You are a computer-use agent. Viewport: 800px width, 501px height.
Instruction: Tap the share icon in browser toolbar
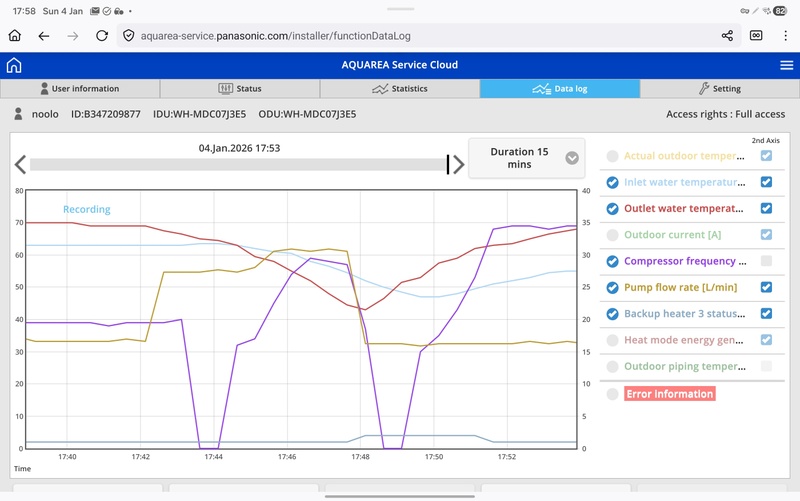727,35
